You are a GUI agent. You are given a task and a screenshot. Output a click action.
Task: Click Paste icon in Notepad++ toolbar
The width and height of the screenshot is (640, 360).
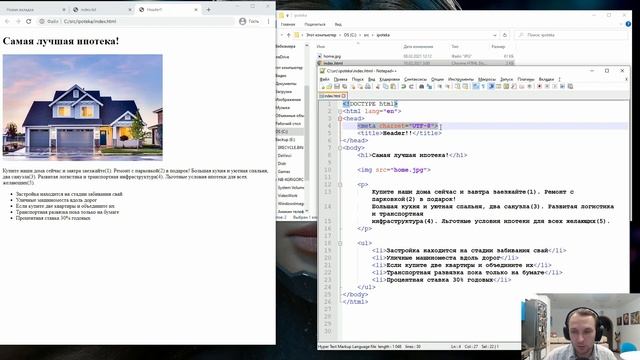(393, 87)
